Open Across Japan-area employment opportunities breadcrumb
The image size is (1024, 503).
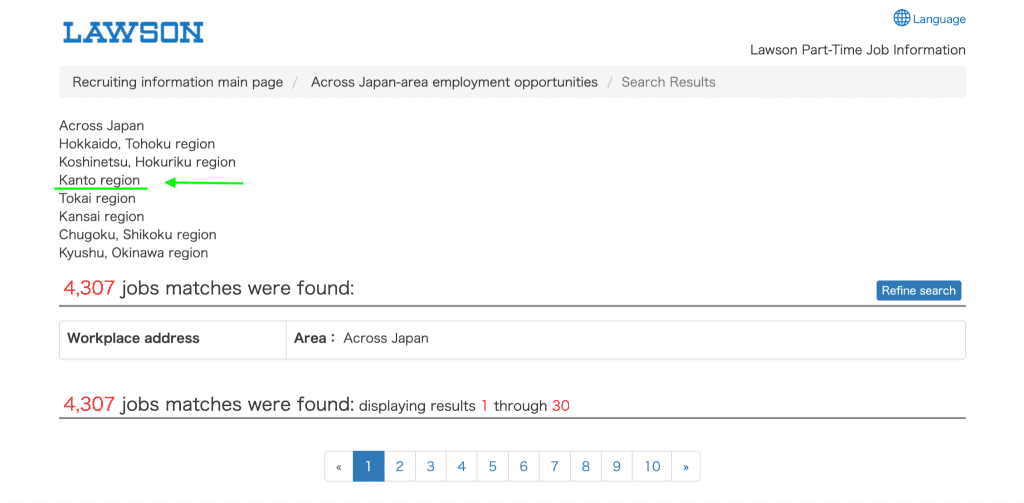pos(454,82)
